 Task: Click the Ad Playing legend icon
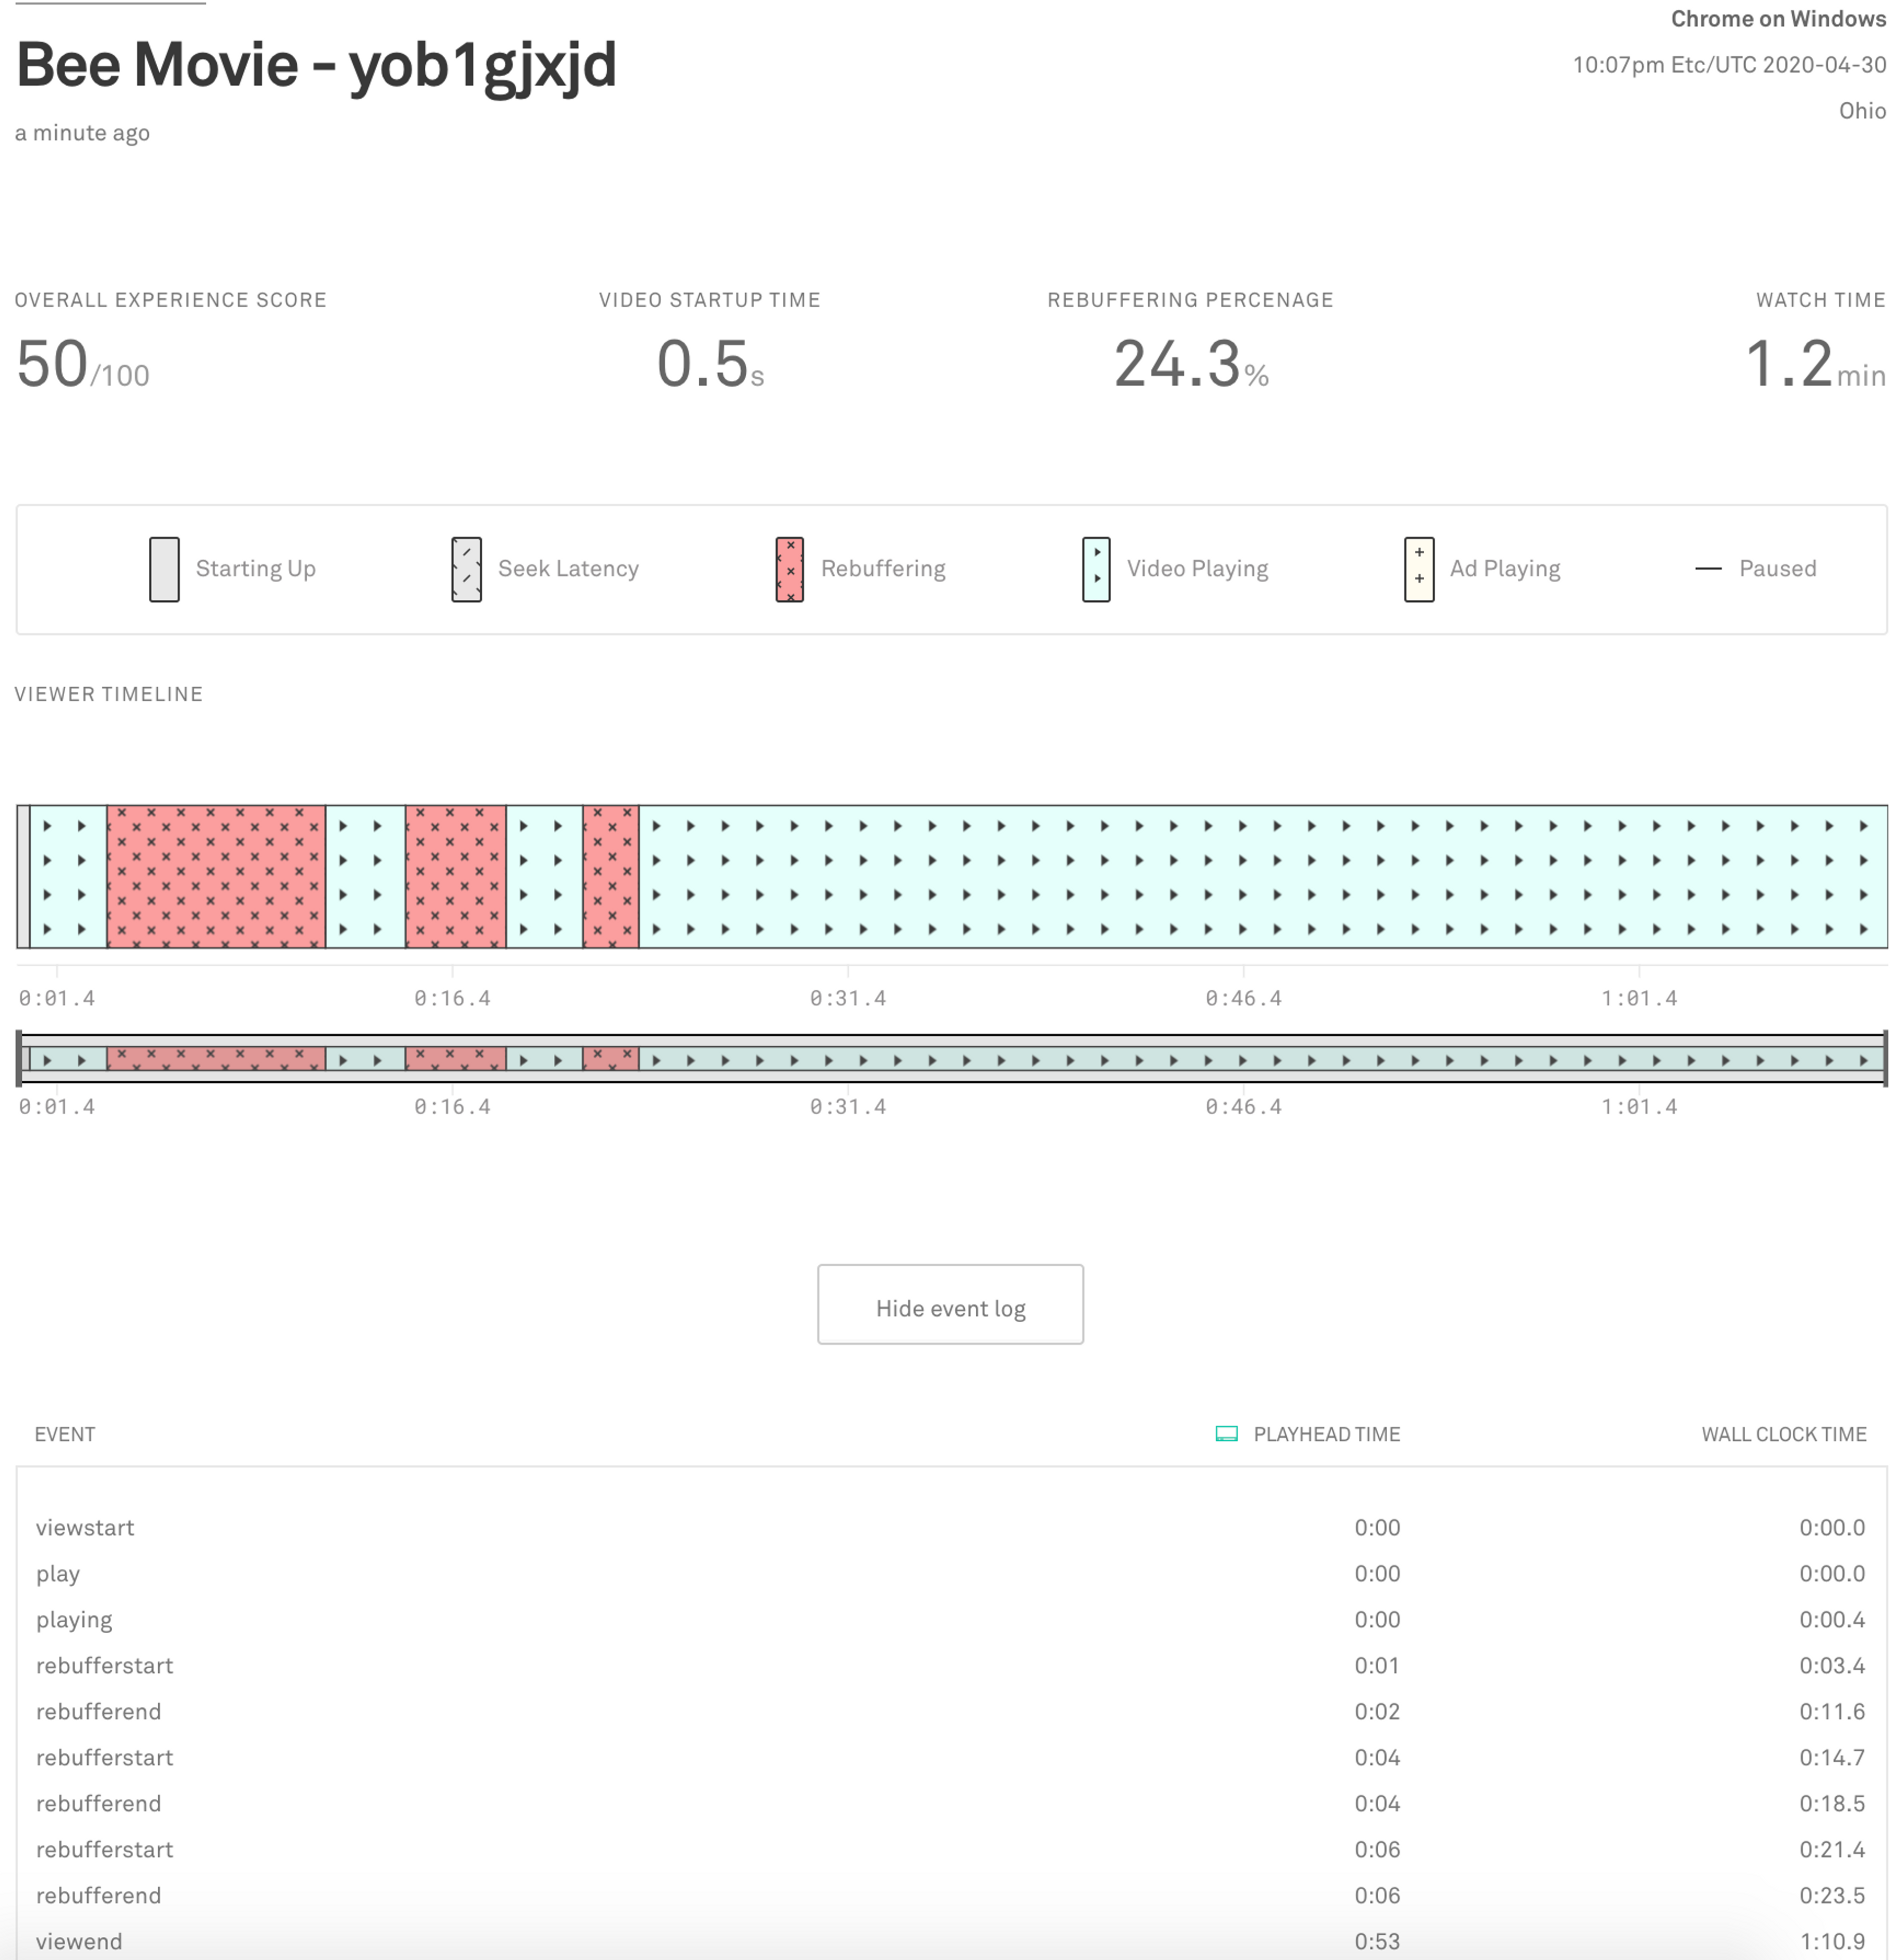pos(1418,569)
